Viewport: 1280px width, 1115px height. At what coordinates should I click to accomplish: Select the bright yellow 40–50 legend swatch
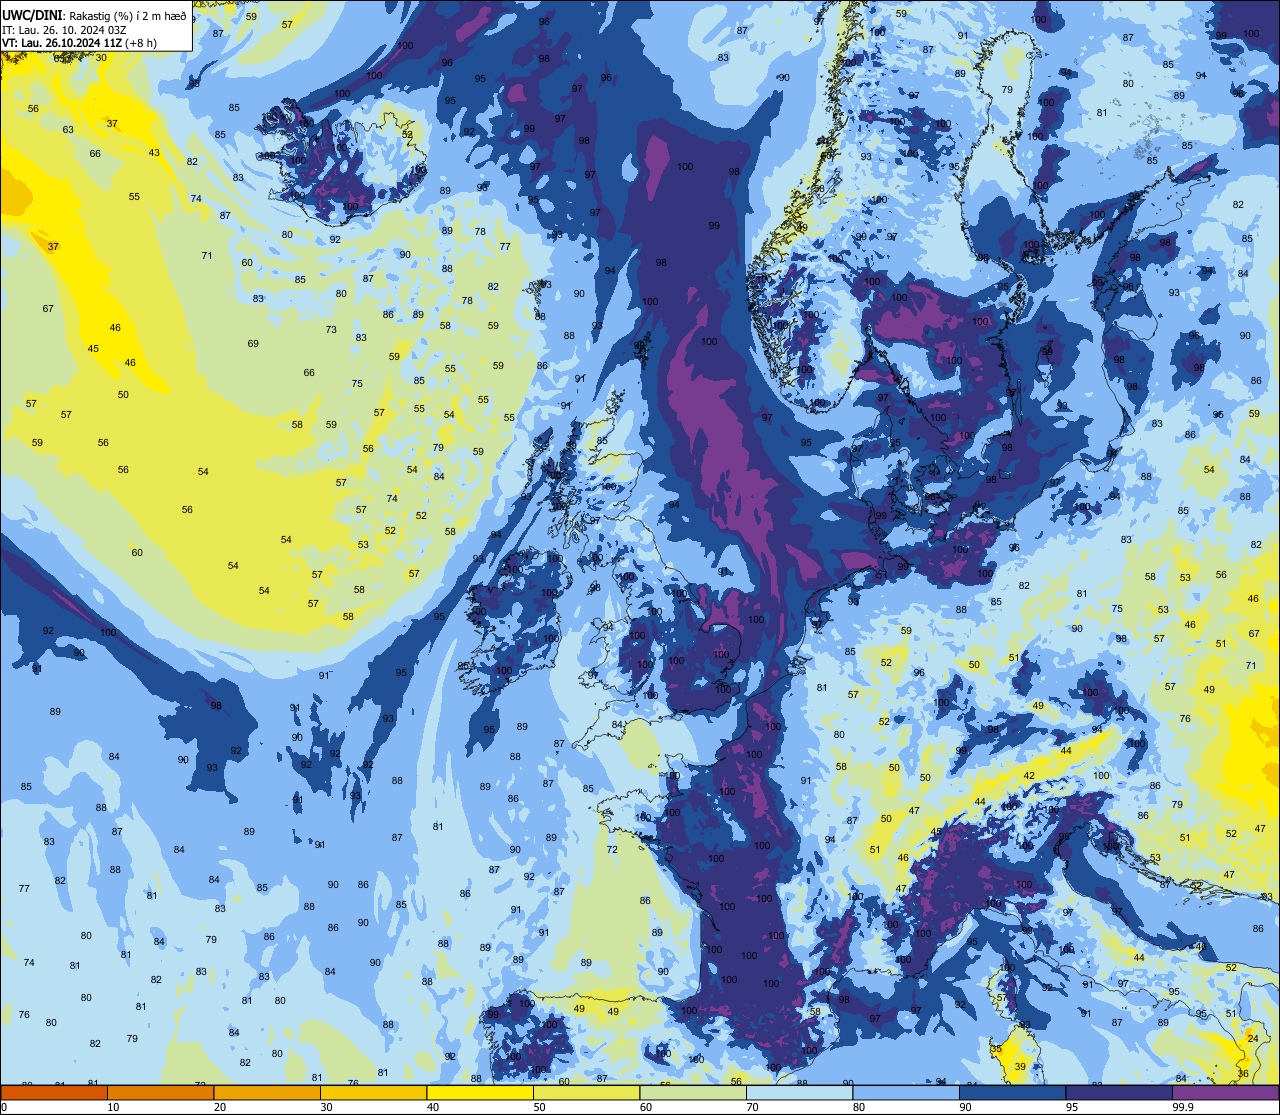[480, 1093]
